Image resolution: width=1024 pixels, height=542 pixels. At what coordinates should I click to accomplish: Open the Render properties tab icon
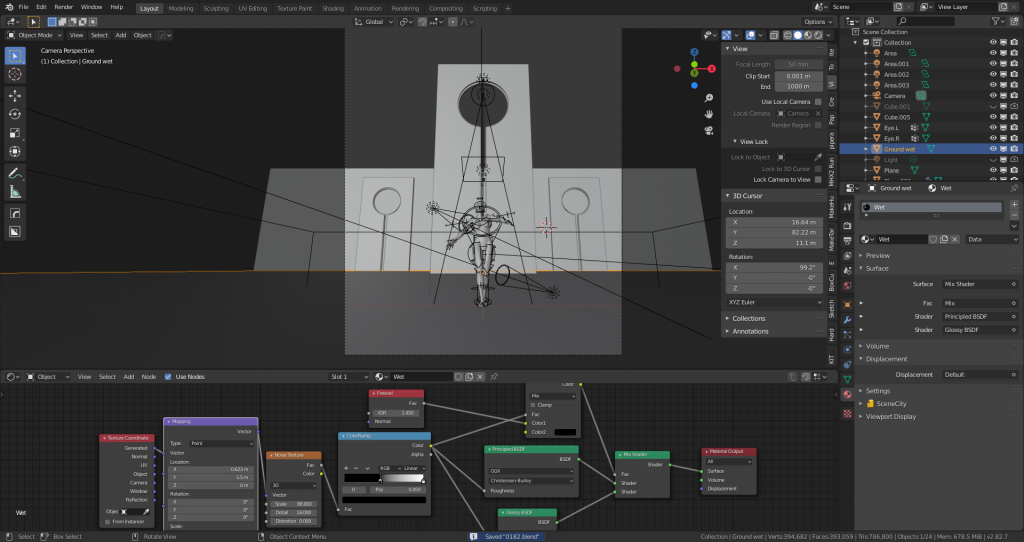point(847,225)
